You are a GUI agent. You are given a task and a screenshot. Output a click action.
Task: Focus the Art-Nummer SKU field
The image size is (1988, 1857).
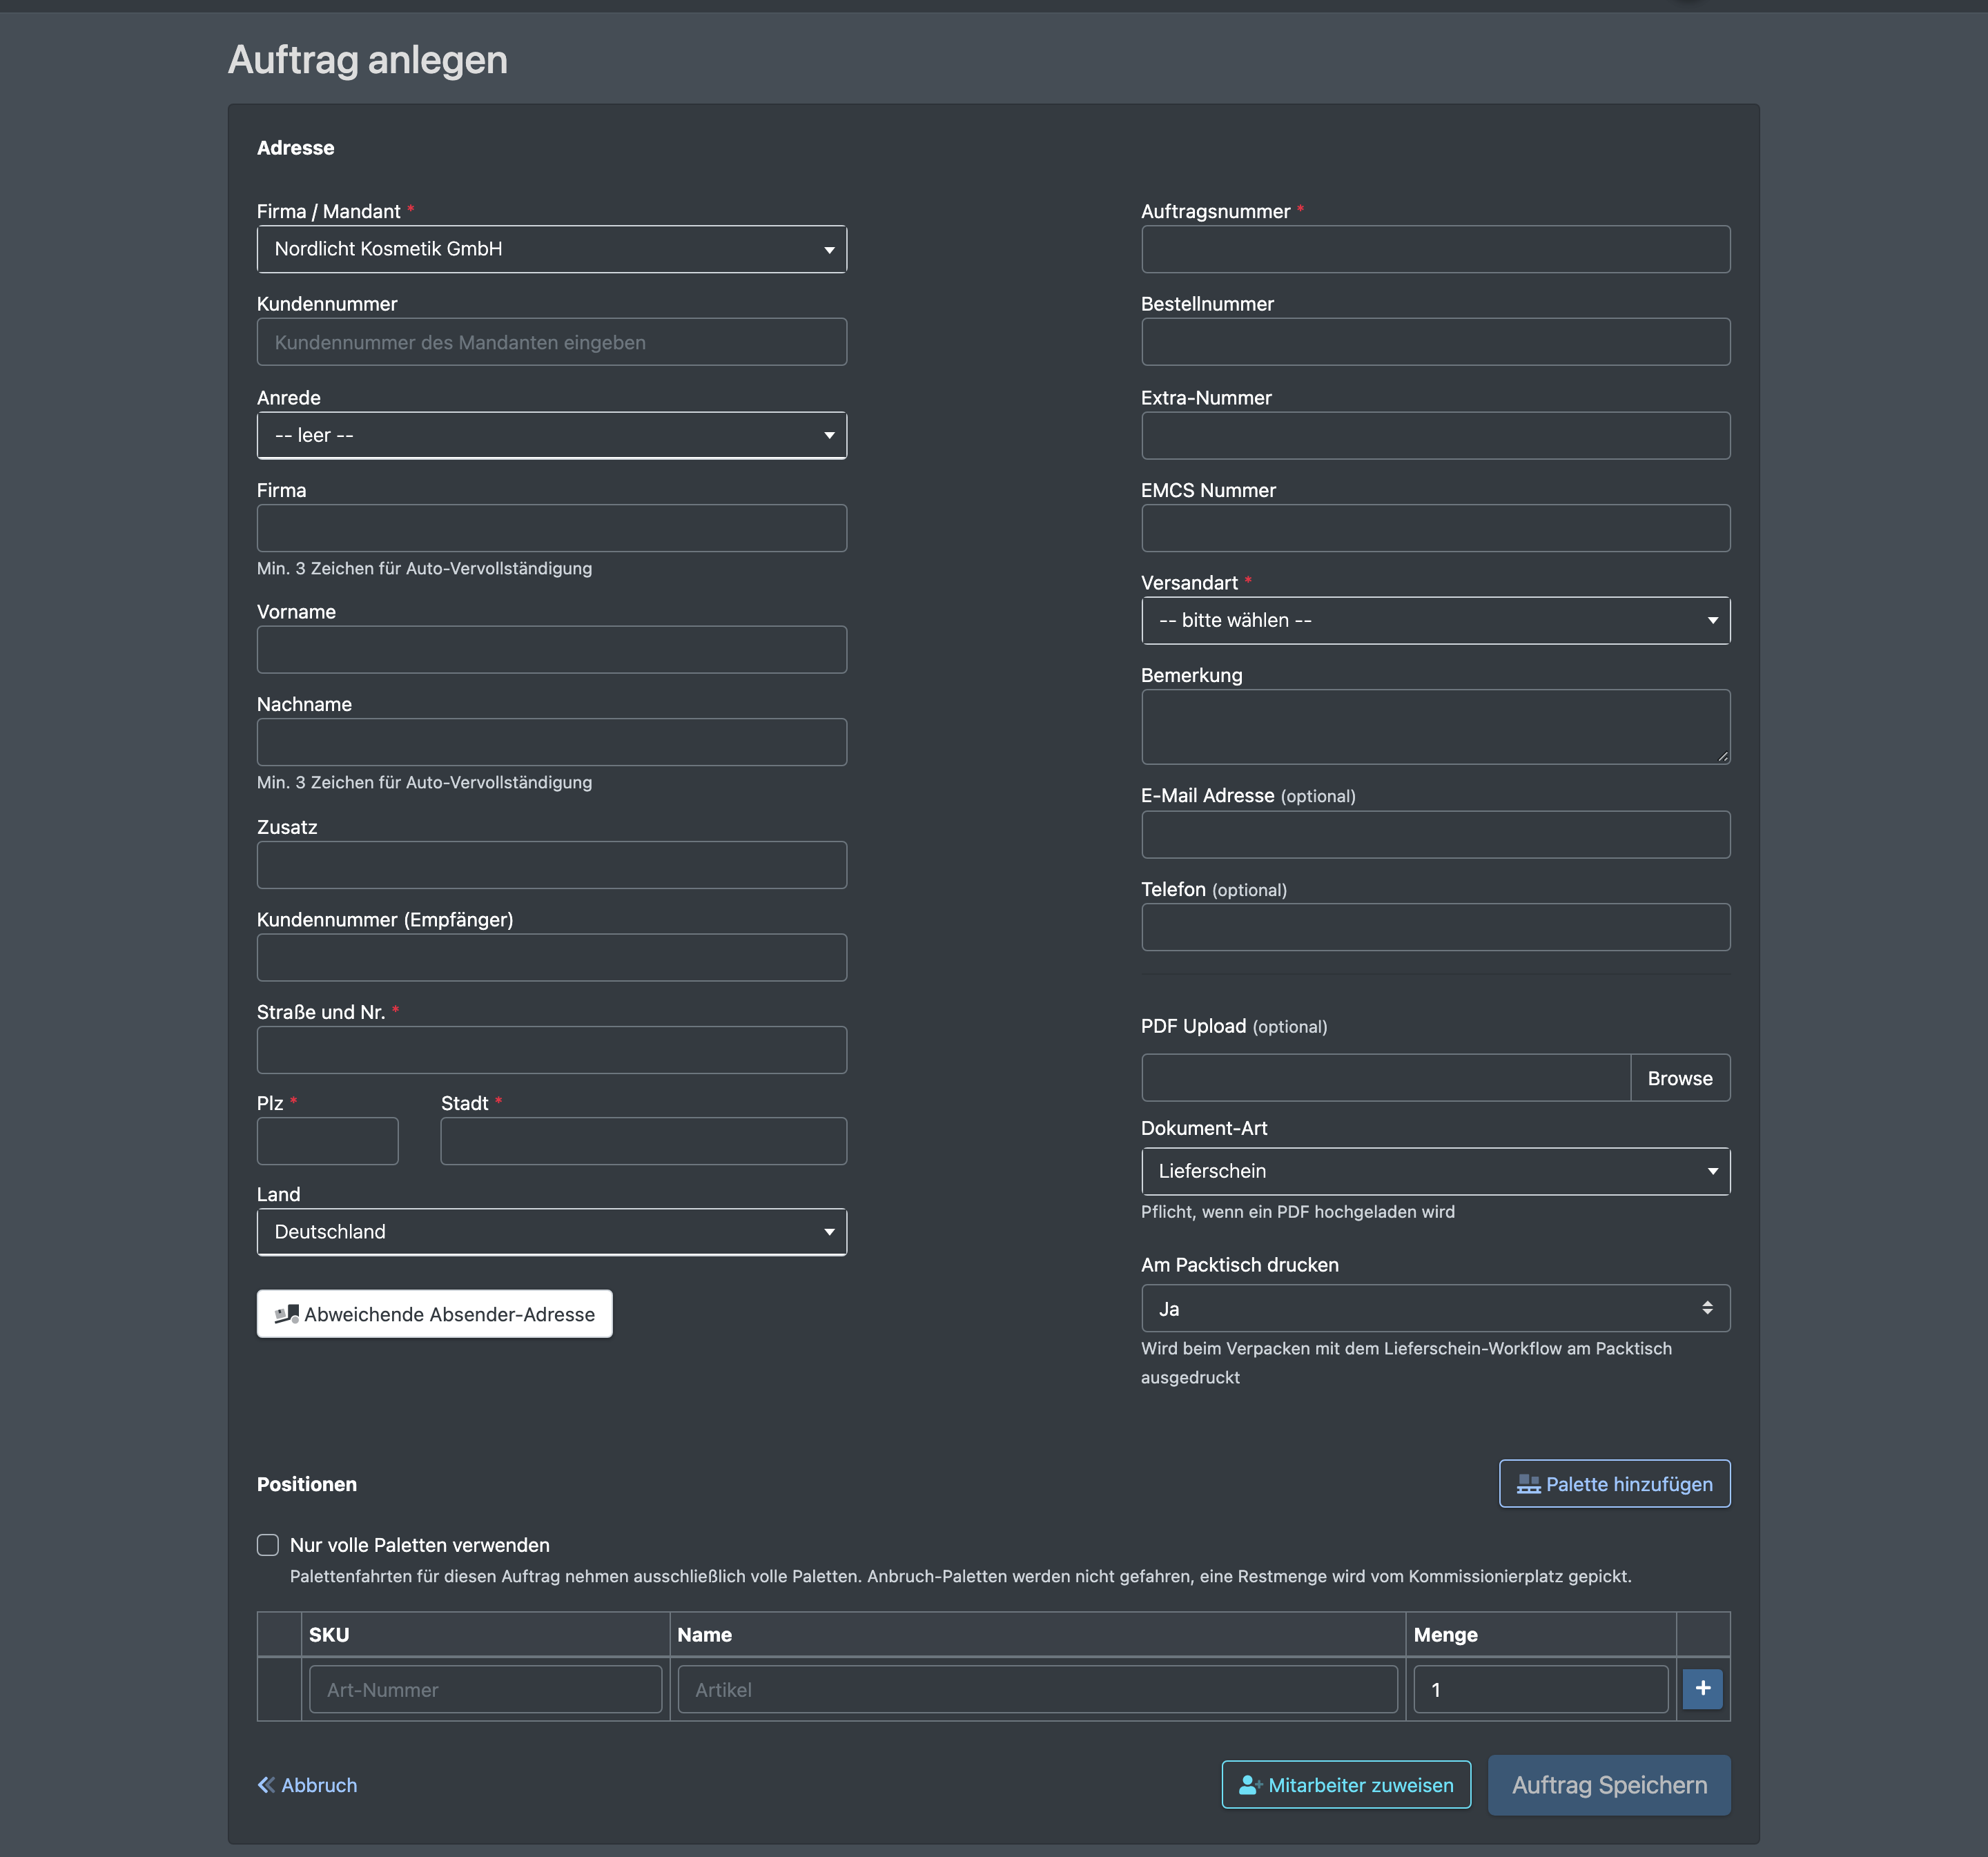pyautogui.click(x=486, y=1689)
